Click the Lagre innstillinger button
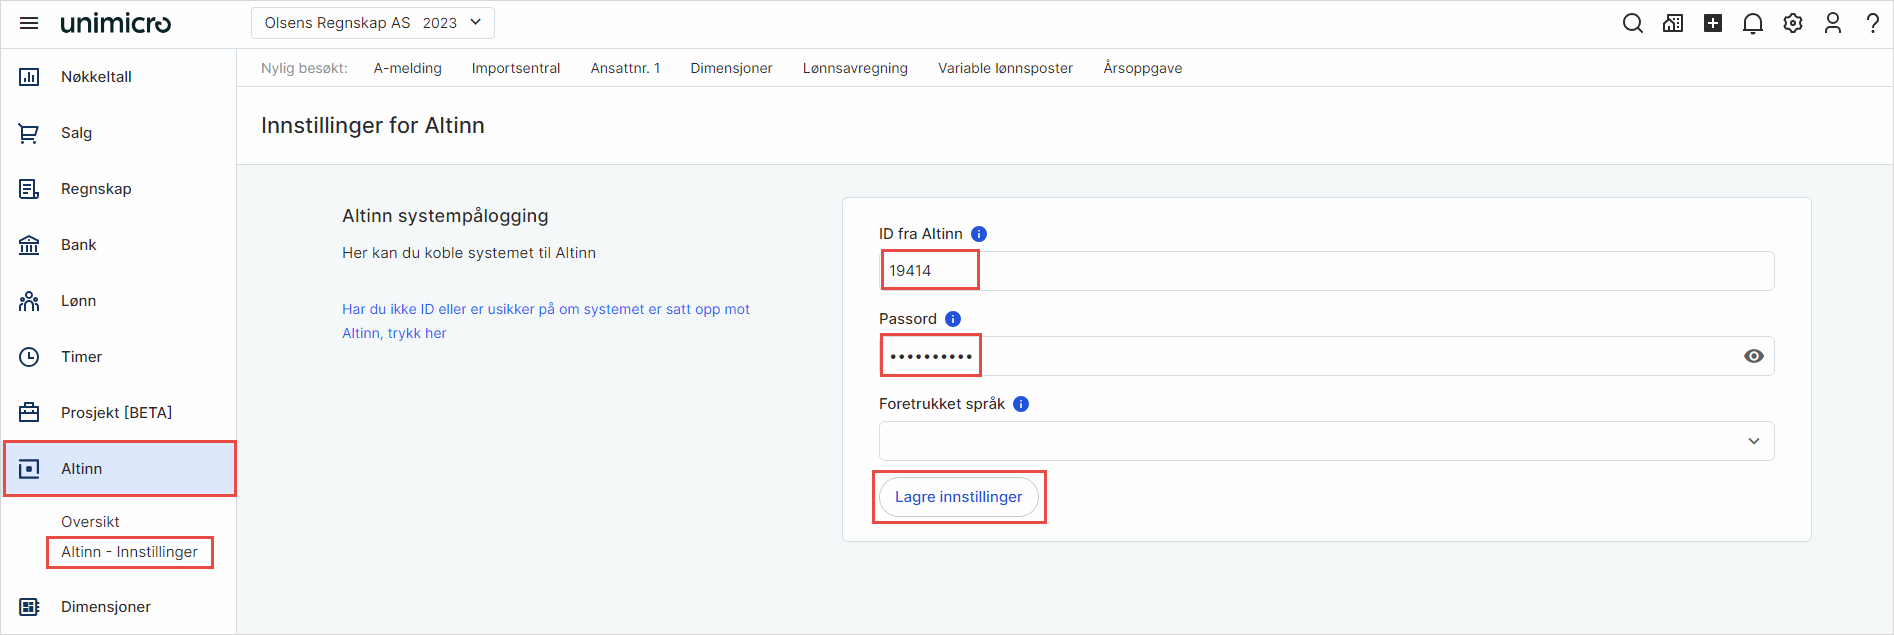 (x=958, y=497)
